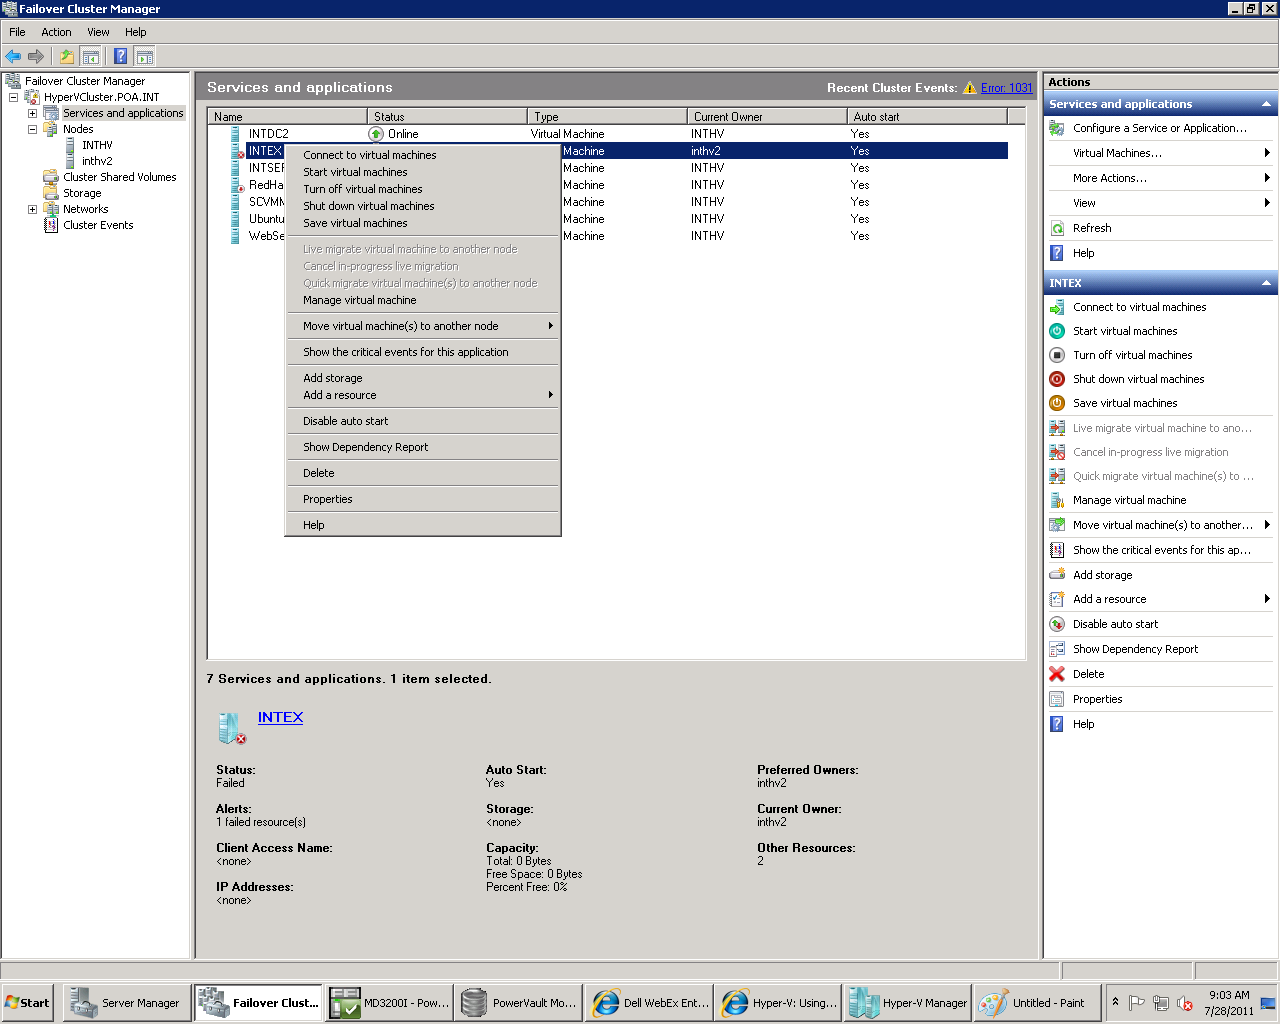1280x1024 pixels.
Task: Open the PowerVault taskbar window
Action: [518, 1003]
